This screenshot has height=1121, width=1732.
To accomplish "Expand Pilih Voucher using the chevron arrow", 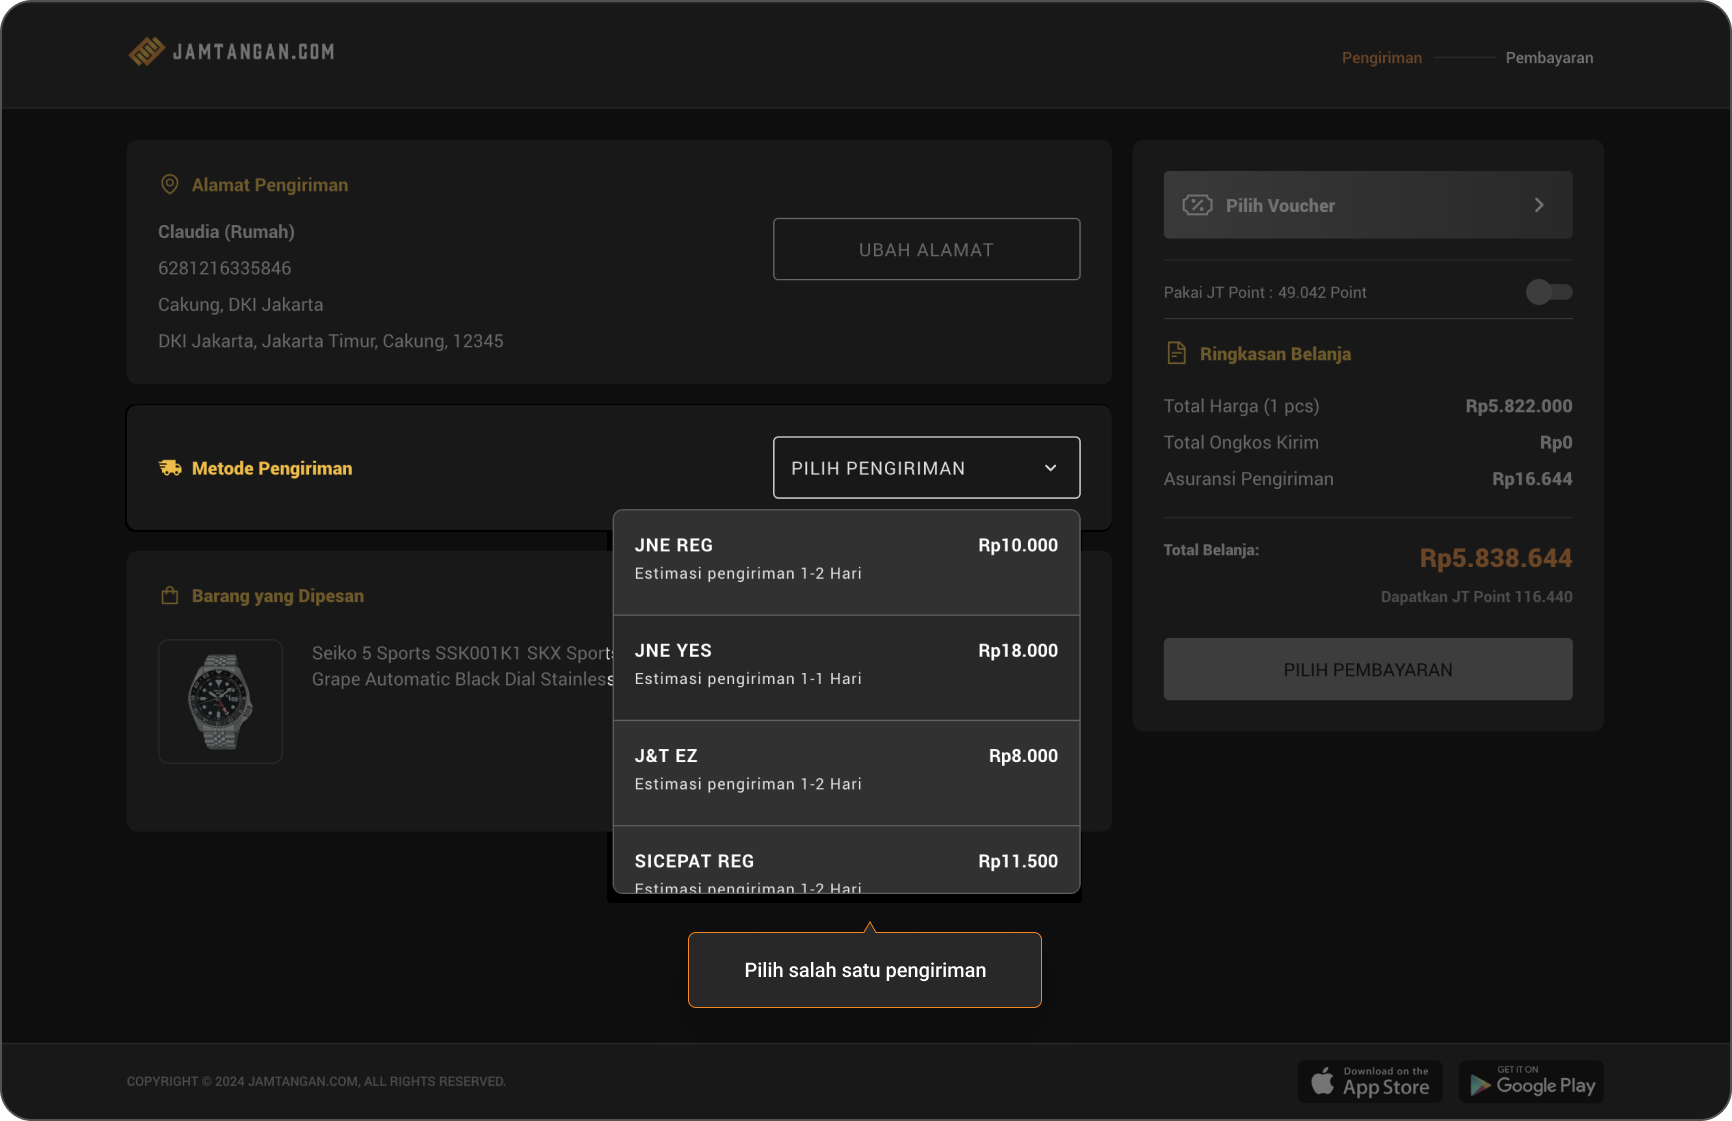I will pos(1539,205).
